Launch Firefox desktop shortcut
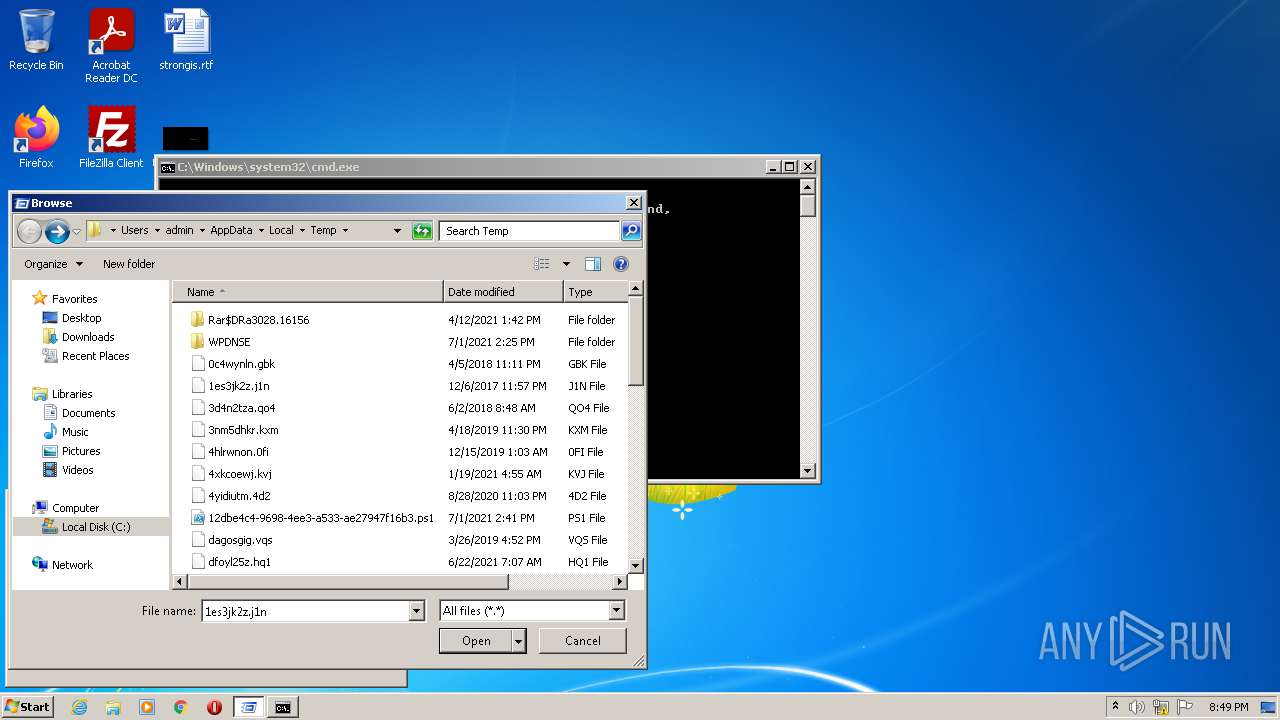Image resolution: width=1280 pixels, height=720 pixels. click(x=36, y=137)
